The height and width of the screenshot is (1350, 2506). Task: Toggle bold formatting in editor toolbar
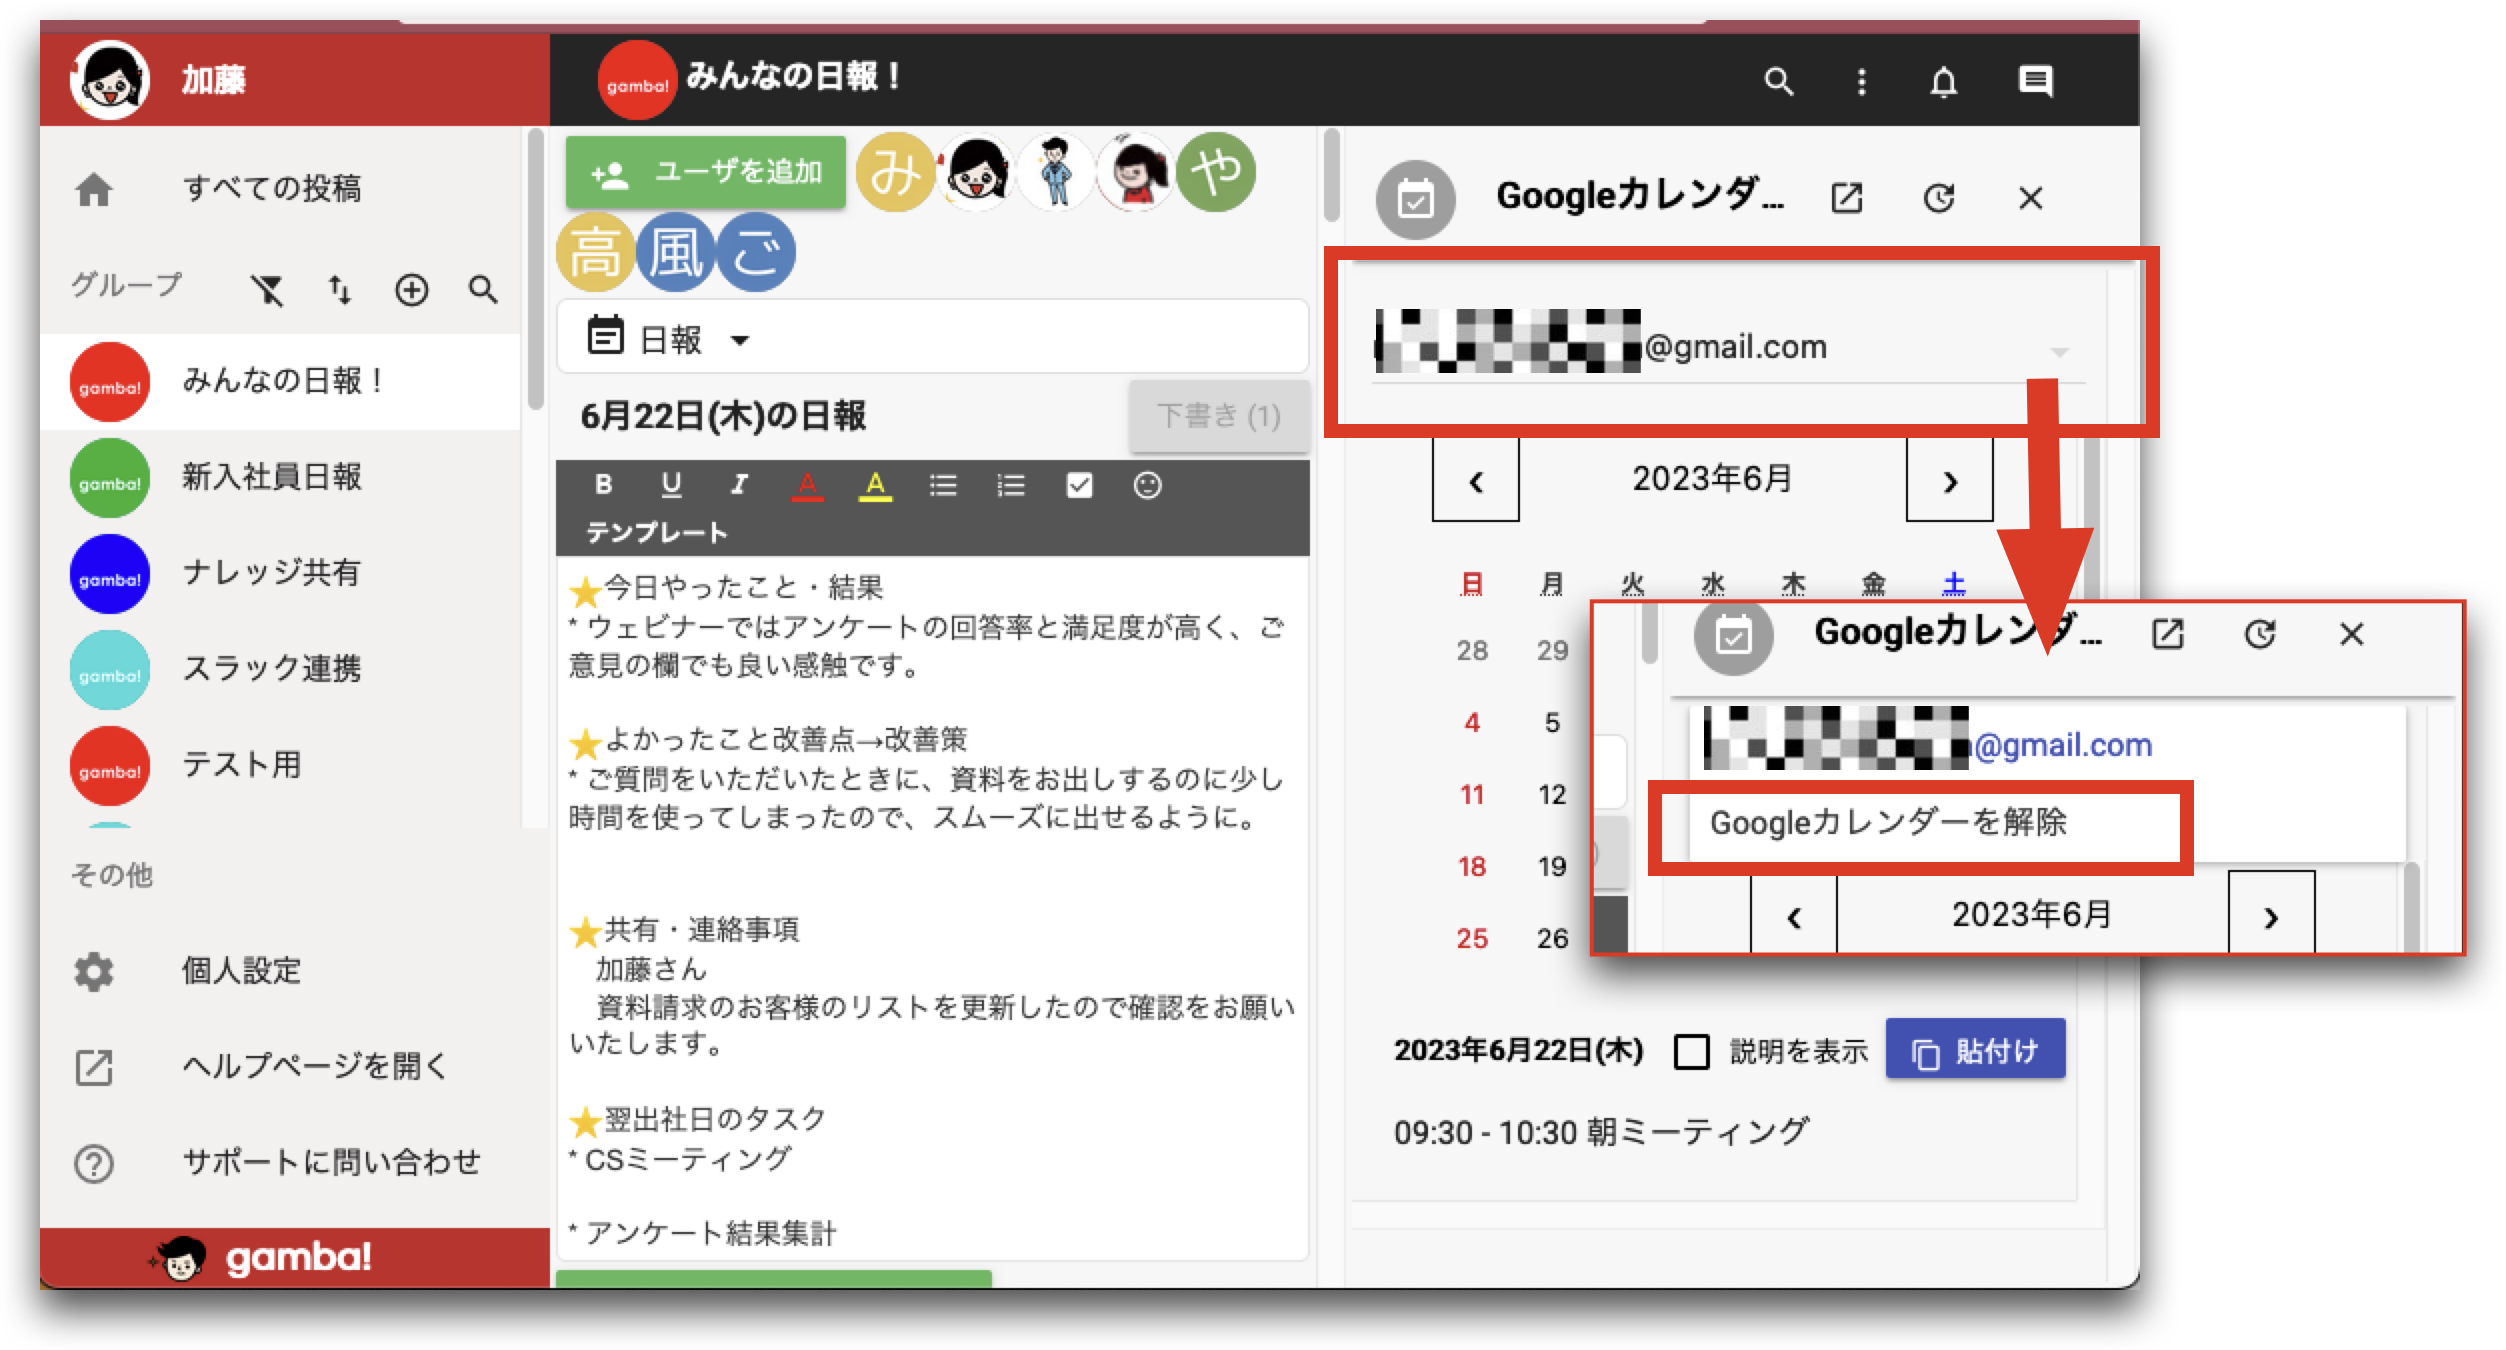pyautogui.click(x=603, y=485)
